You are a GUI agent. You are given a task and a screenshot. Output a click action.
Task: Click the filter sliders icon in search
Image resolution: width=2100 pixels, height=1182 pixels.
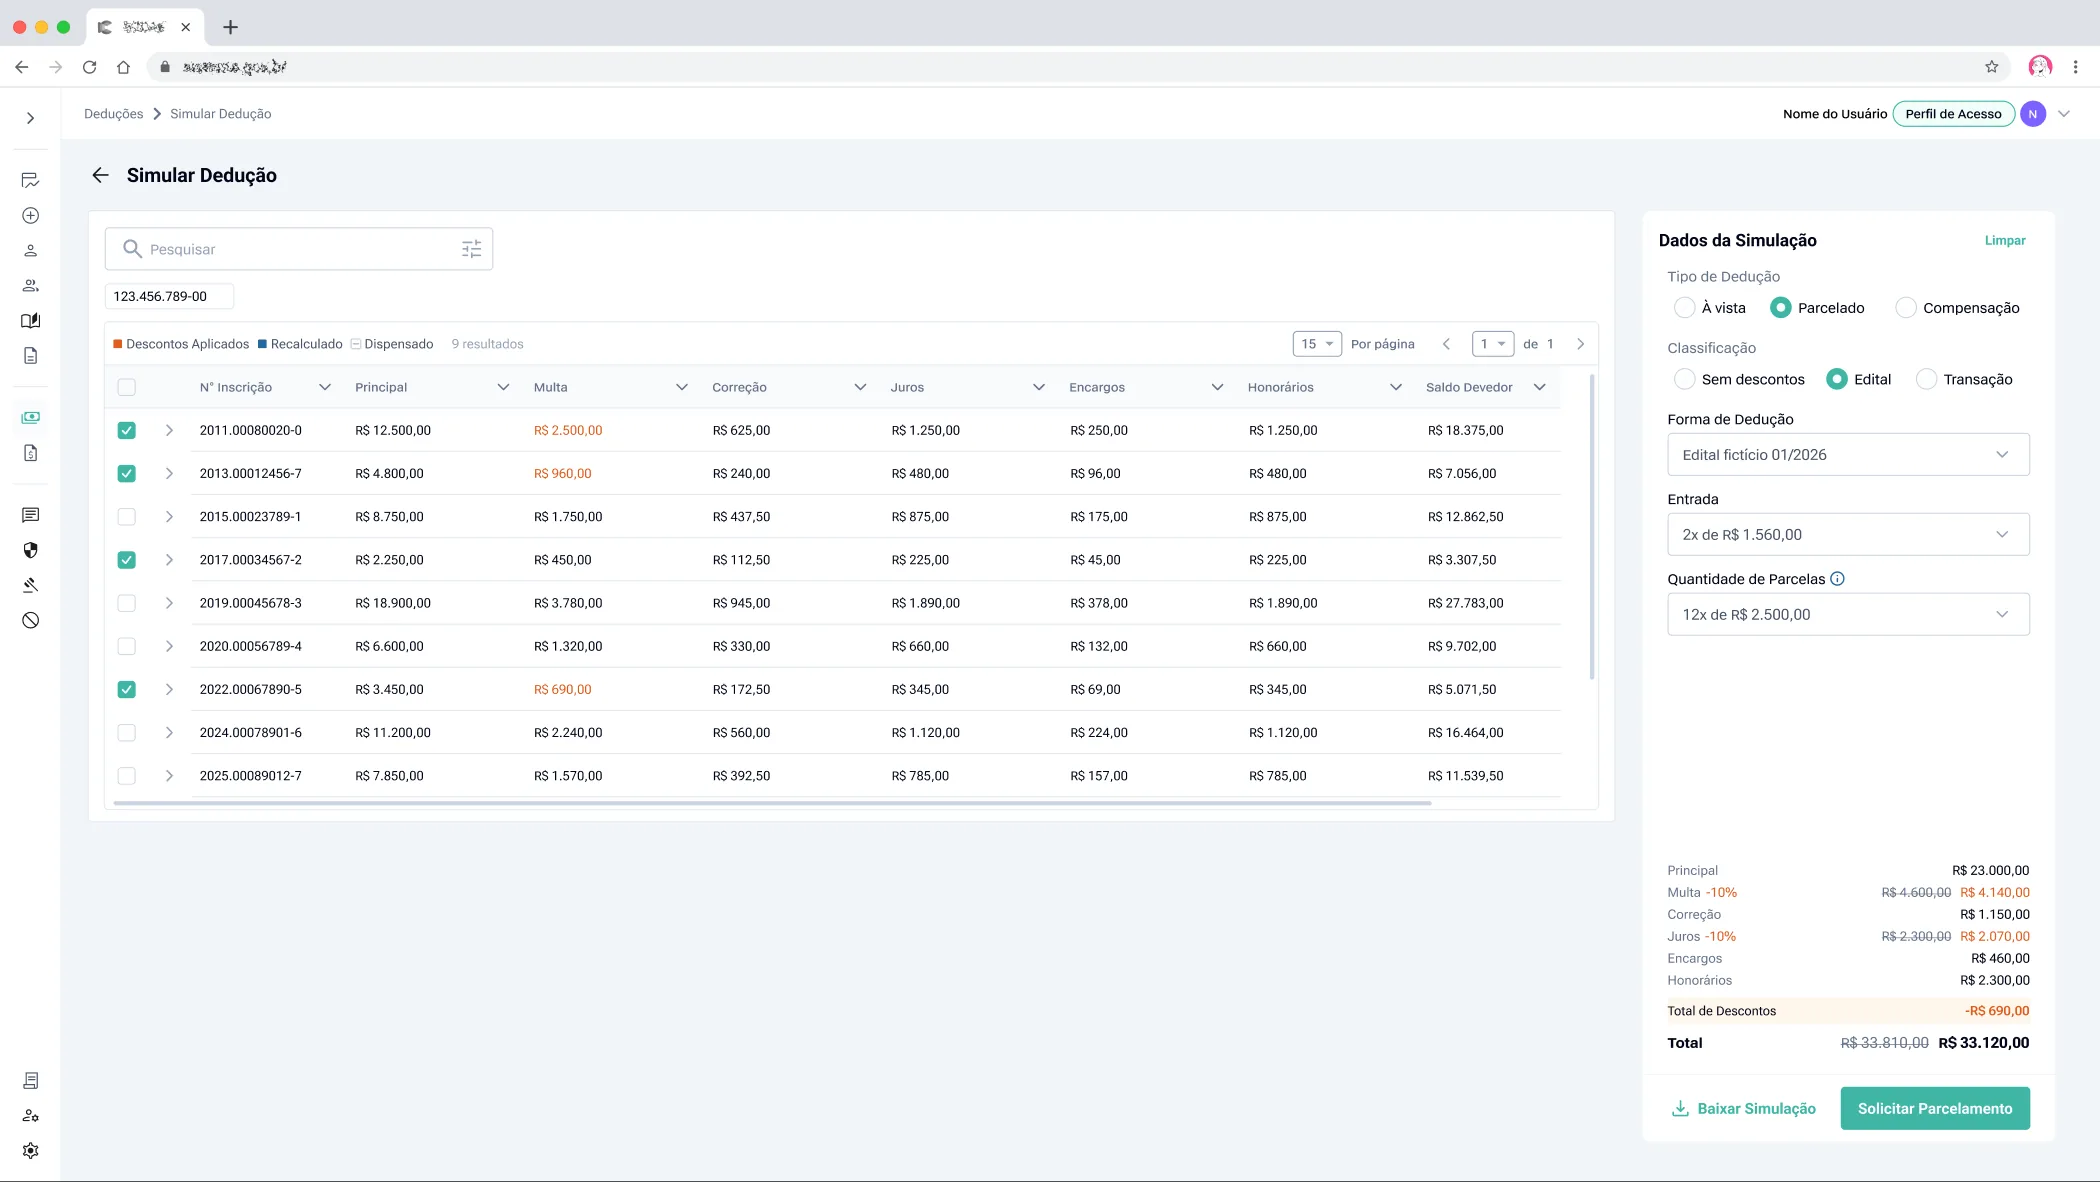point(471,249)
